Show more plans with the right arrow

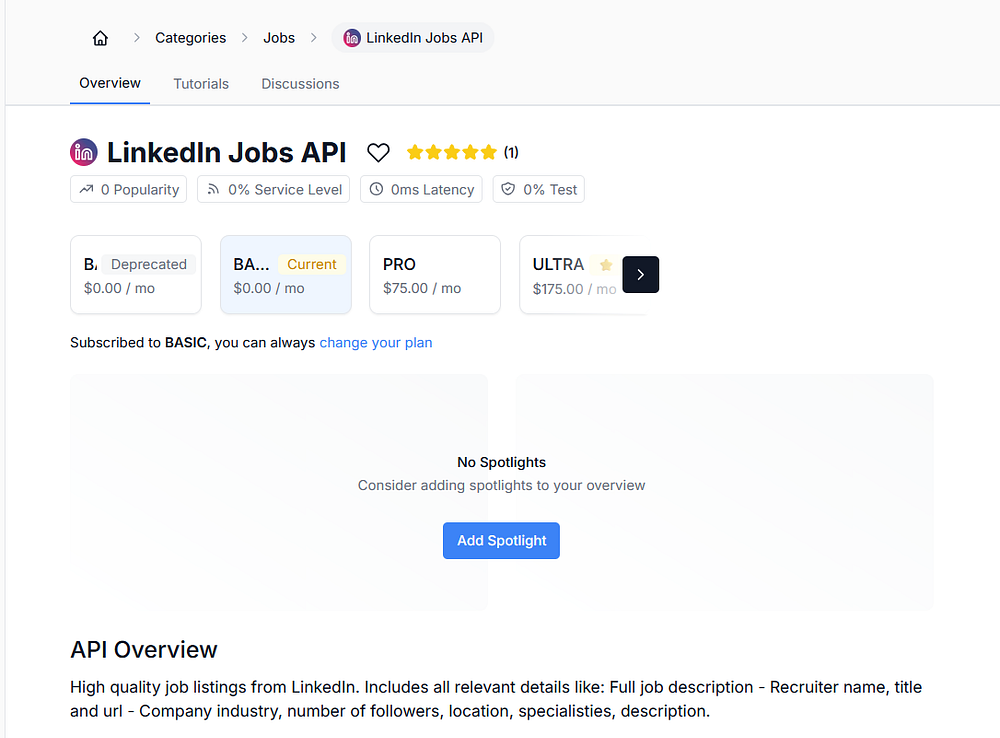pyautogui.click(x=640, y=275)
